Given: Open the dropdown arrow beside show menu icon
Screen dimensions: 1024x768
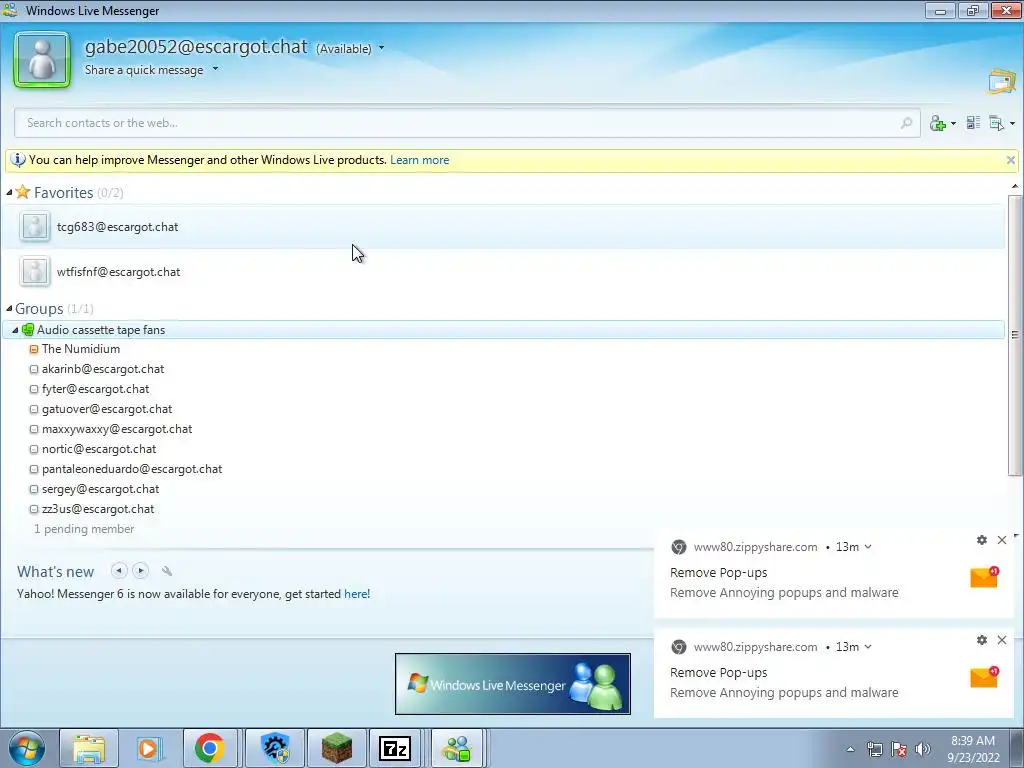Looking at the screenshot, I should pyautogui.click(x=1012, y=123).
